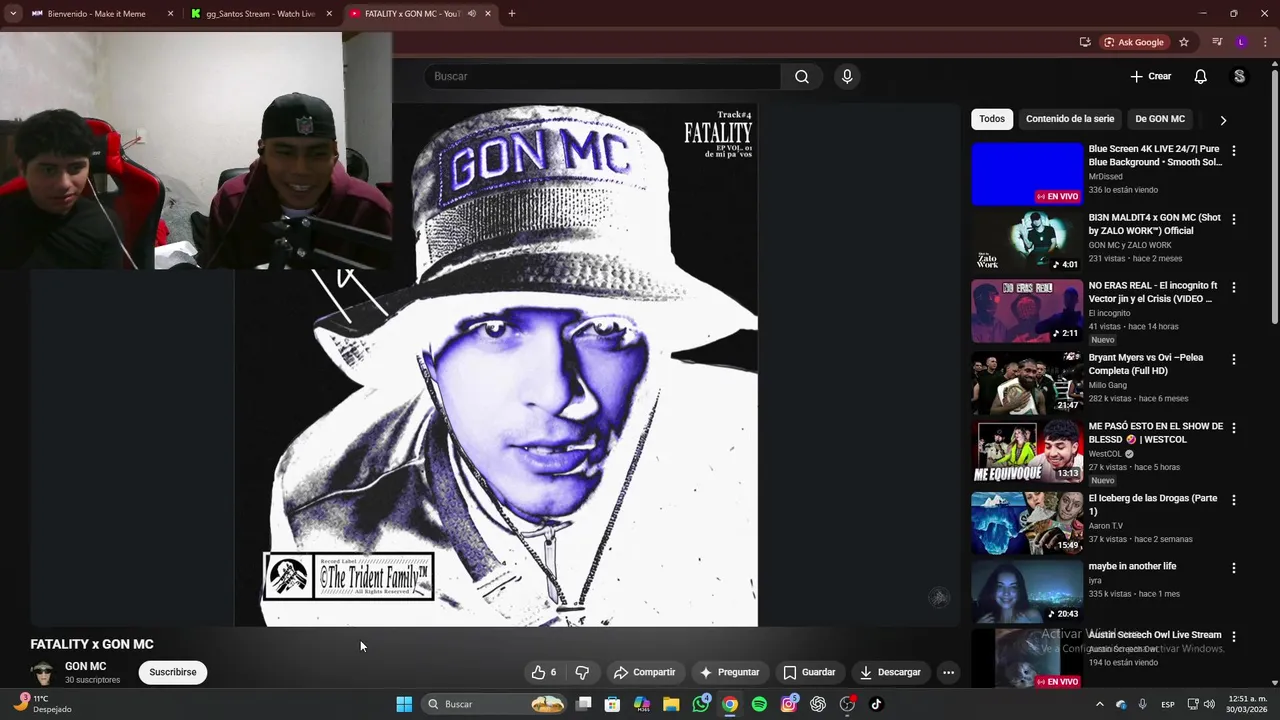
Task: Open maybe in another life video title
Action: coord(1132,566)
